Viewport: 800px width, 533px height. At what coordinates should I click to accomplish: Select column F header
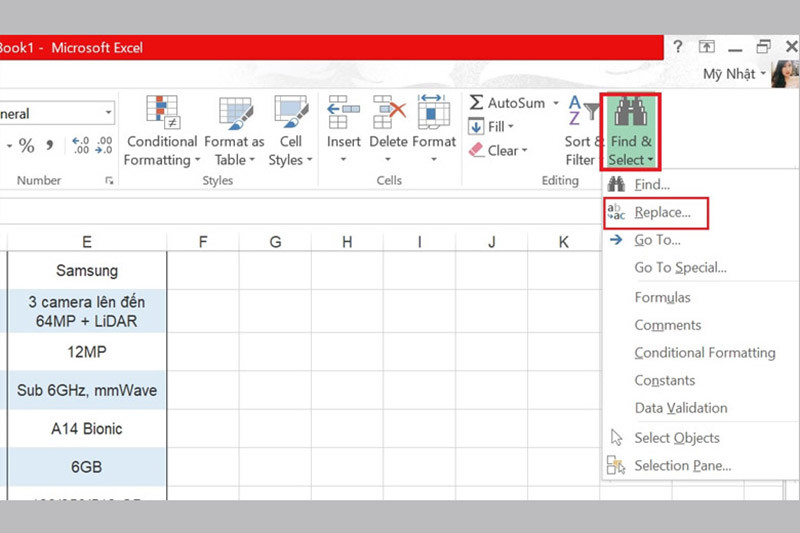[203, 242]
